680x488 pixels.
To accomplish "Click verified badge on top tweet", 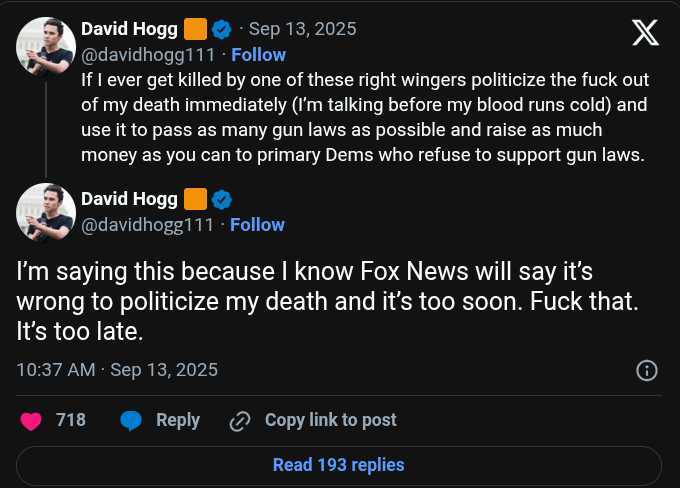I will [x=222, y=29].
